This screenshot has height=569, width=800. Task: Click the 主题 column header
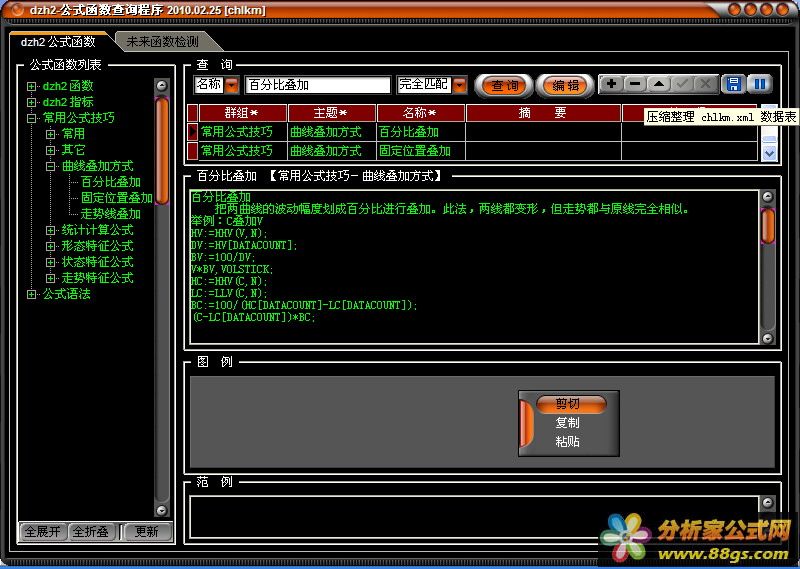pyautogui.click(x=332, y=113)
